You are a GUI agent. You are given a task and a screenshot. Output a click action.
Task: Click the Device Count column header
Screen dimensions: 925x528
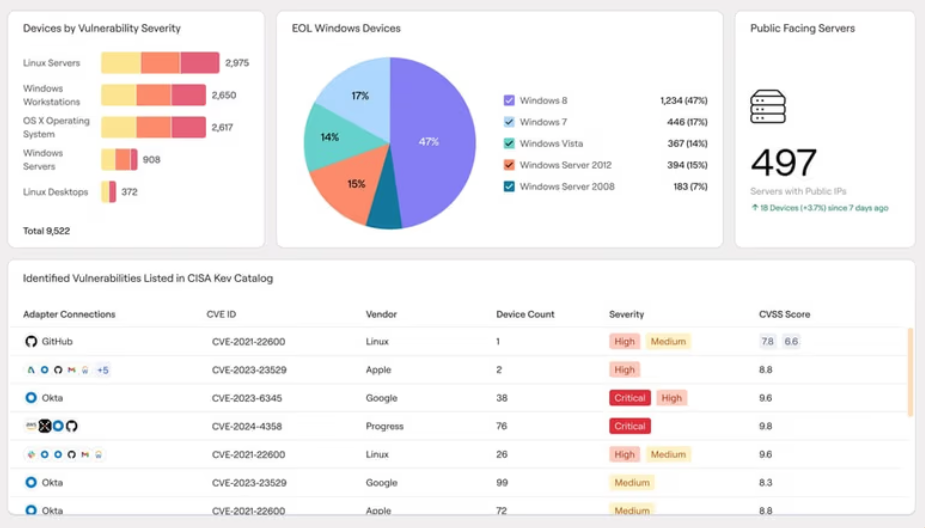coord(525,314)
